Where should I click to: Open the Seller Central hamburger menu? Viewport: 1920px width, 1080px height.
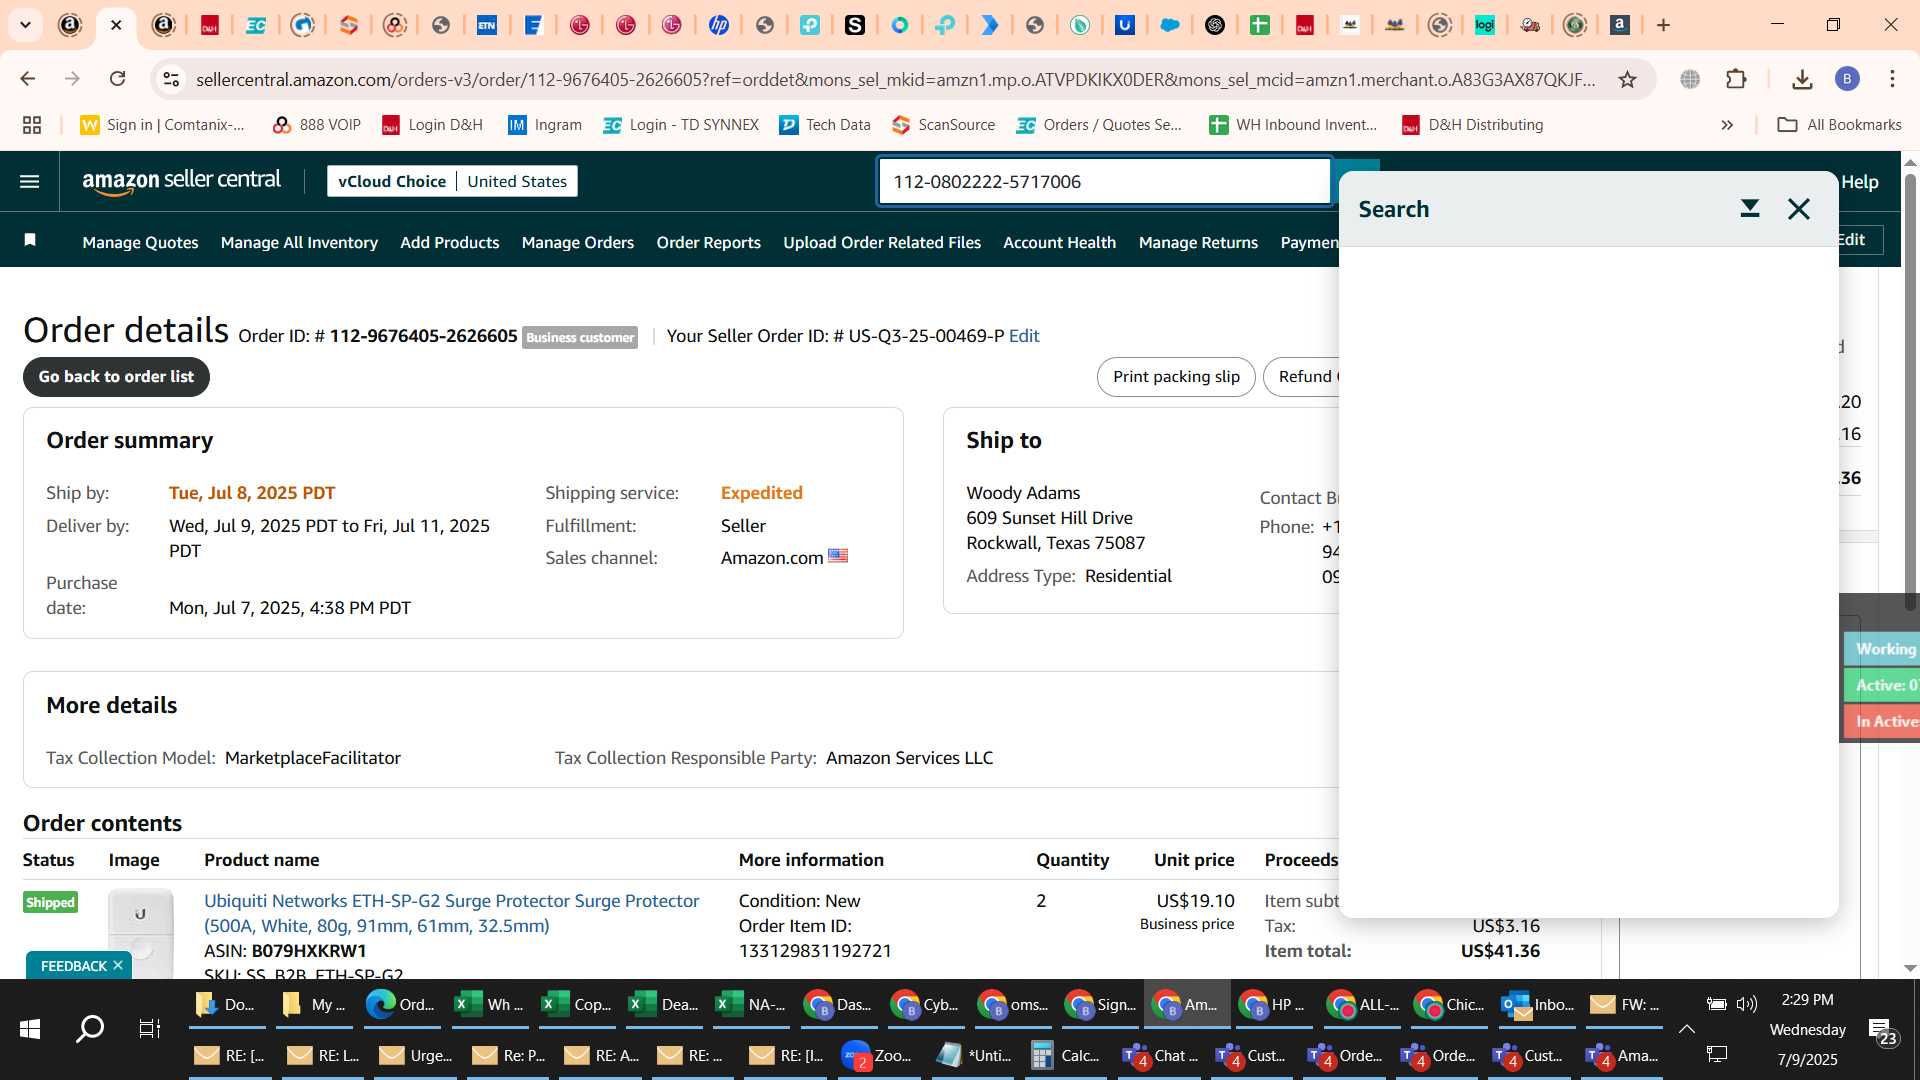click(x=30, y=181)
